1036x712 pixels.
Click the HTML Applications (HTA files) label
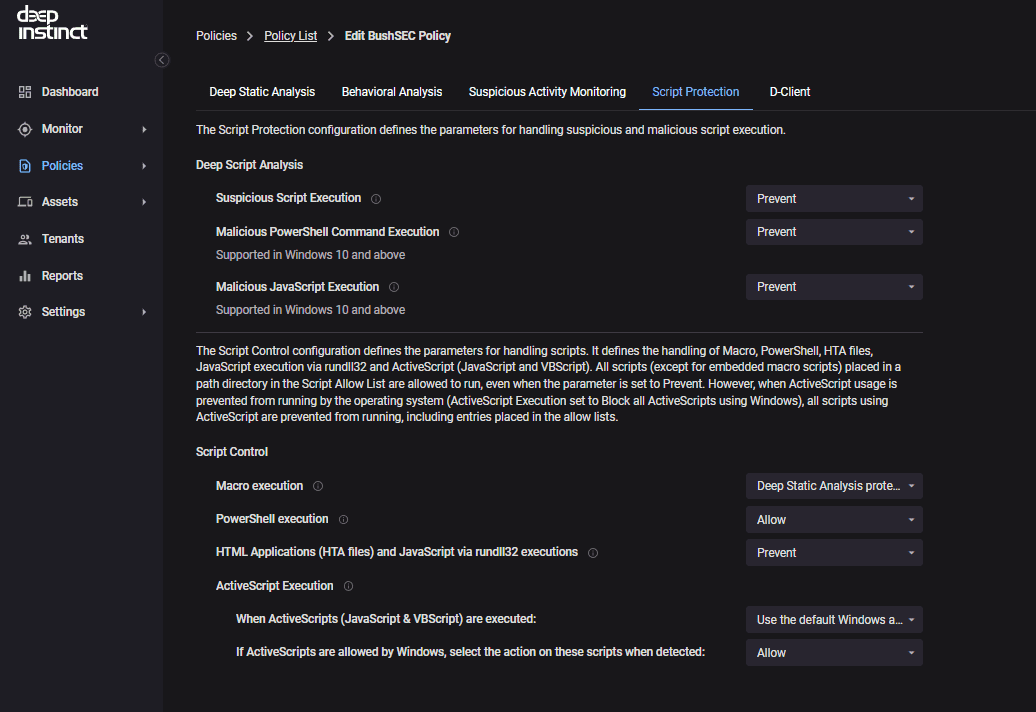[x=397, y=552]
